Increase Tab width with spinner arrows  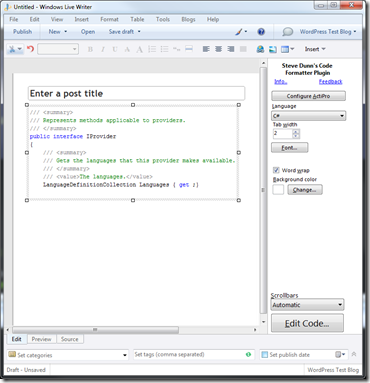click(296, 132)
